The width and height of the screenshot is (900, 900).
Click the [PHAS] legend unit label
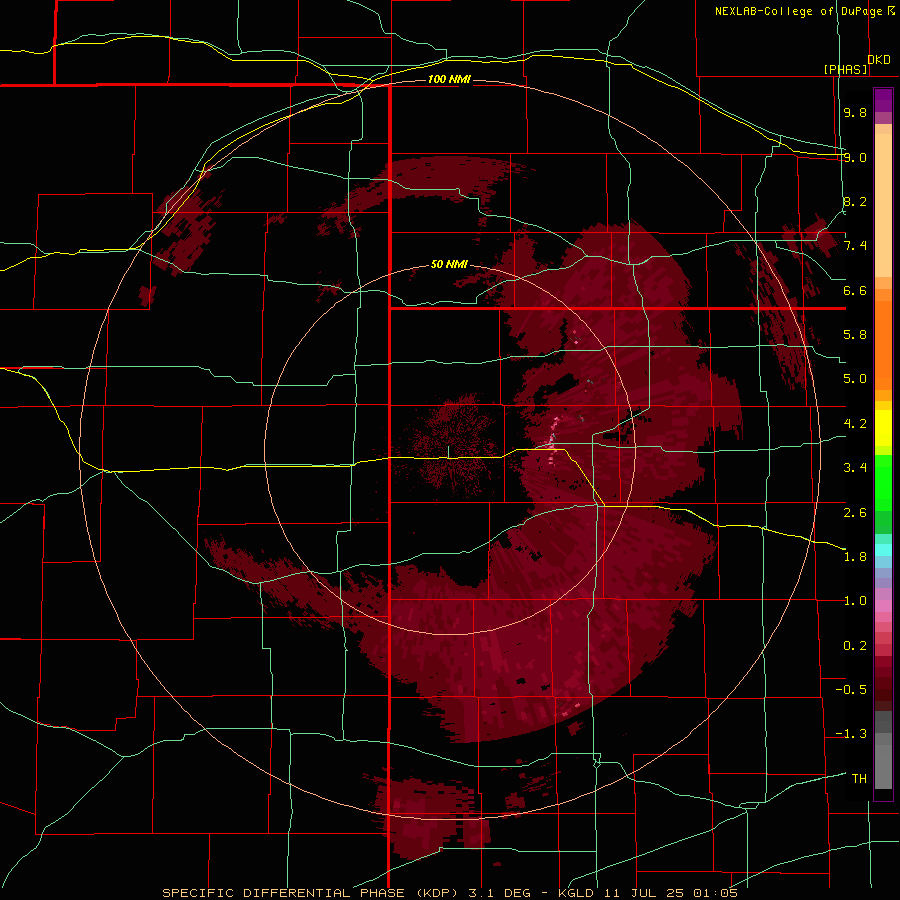click(845, 69)
